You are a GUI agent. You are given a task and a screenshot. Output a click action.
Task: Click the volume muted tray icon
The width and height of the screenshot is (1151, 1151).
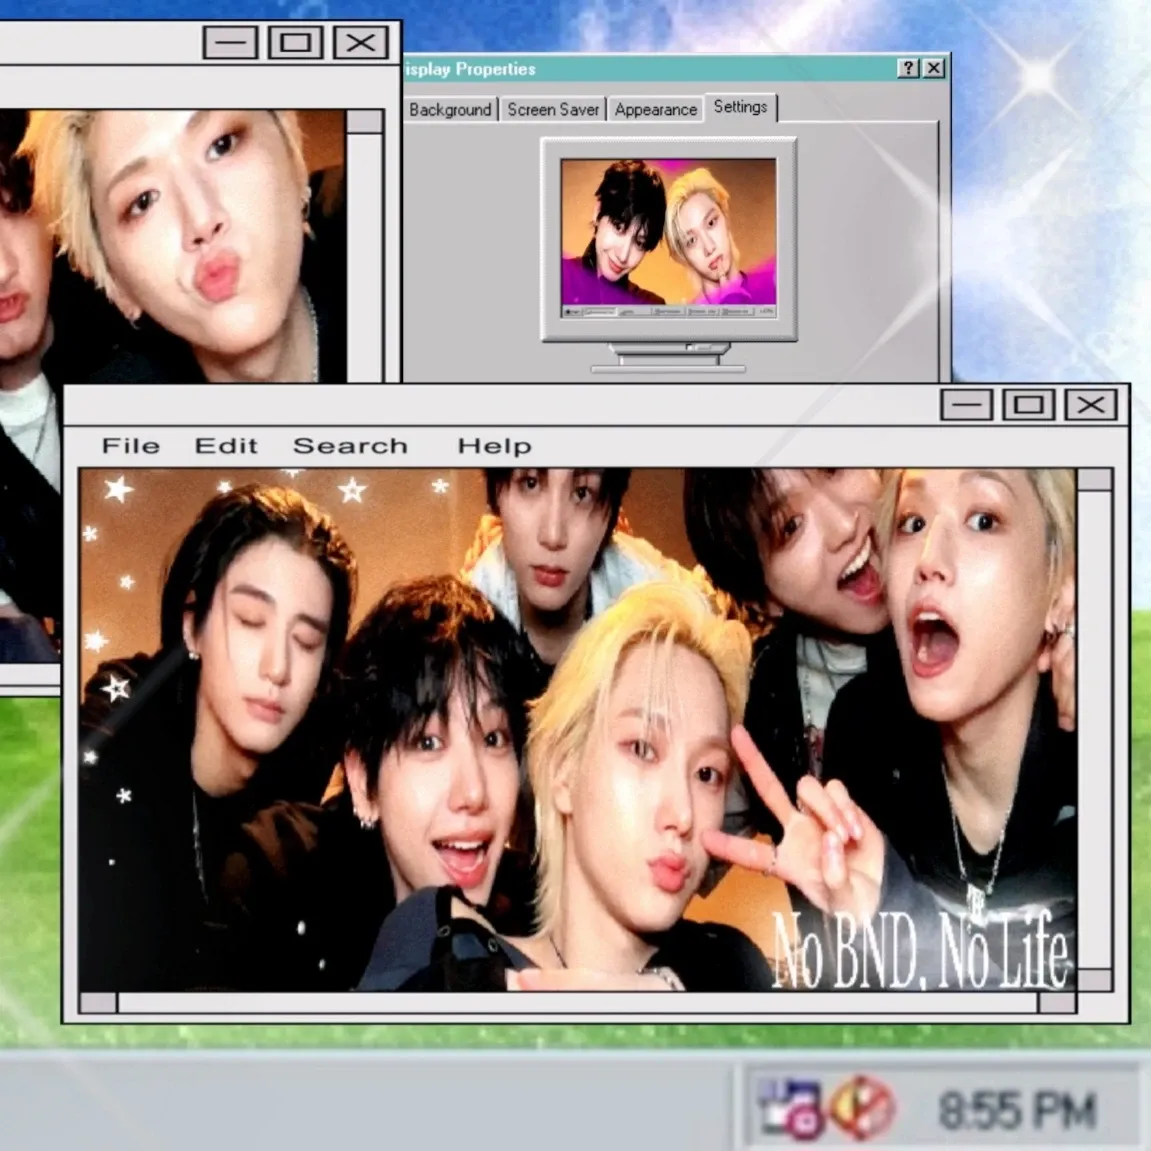click(x=863, y=1107)
